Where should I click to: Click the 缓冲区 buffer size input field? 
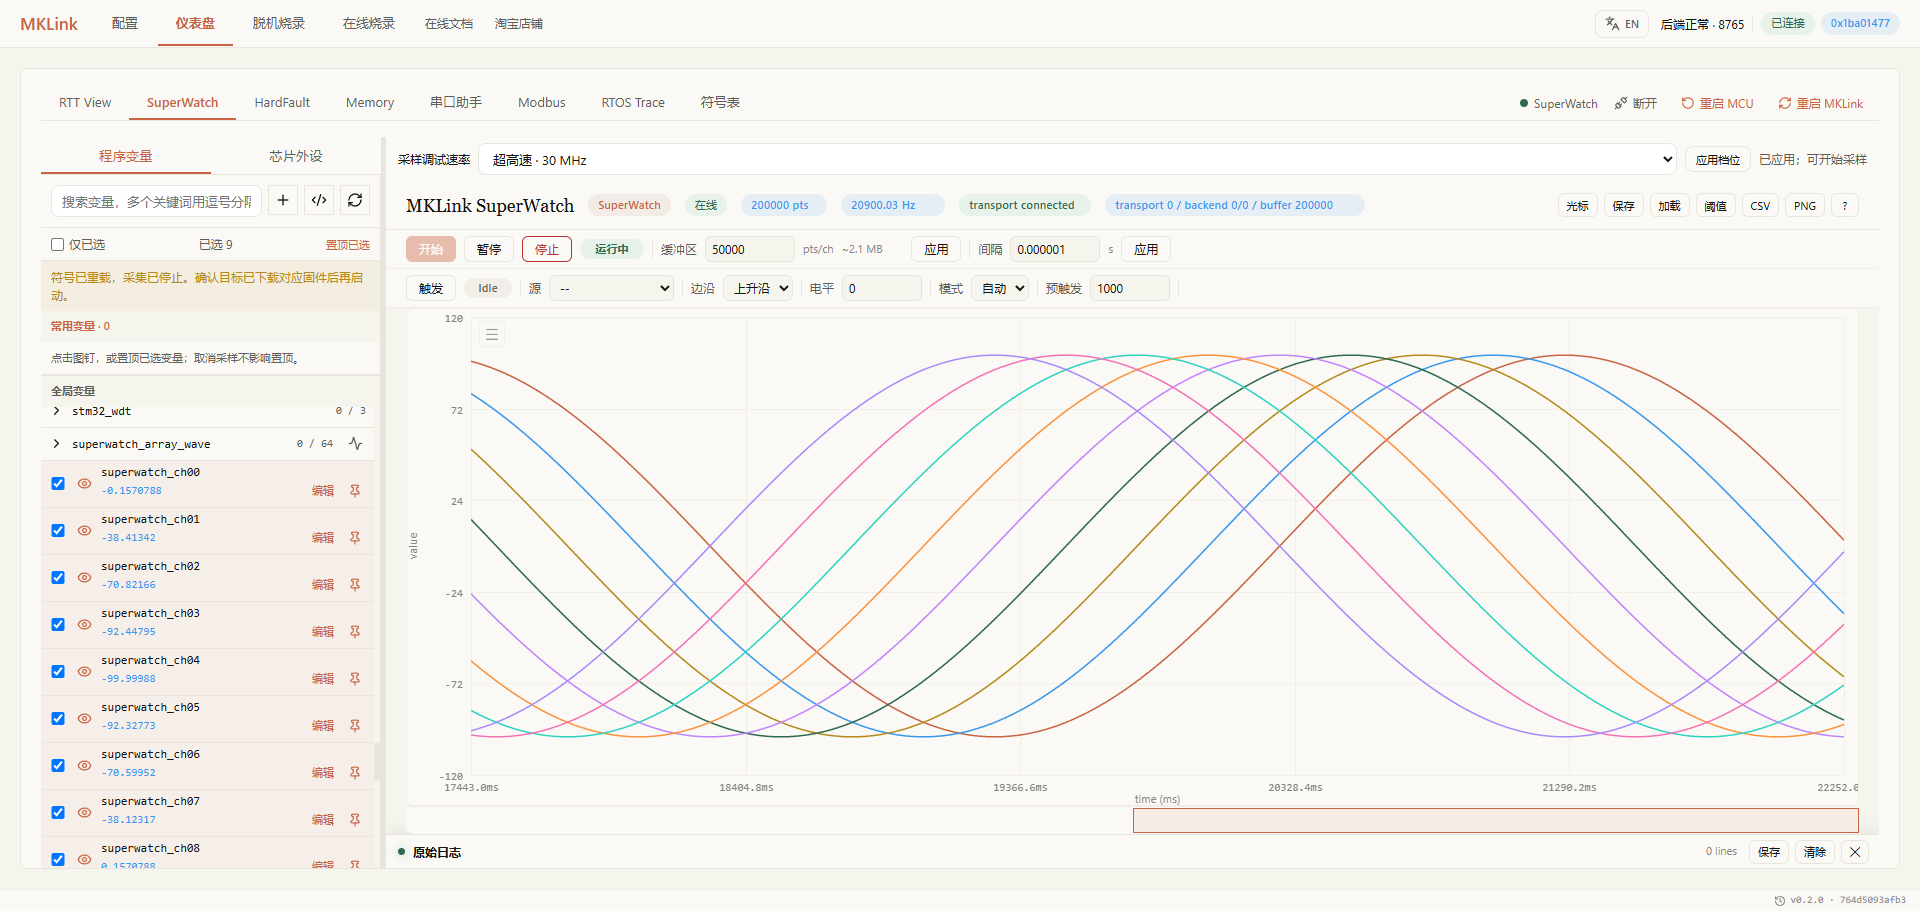pyautogui.click(x=750, y=250)
